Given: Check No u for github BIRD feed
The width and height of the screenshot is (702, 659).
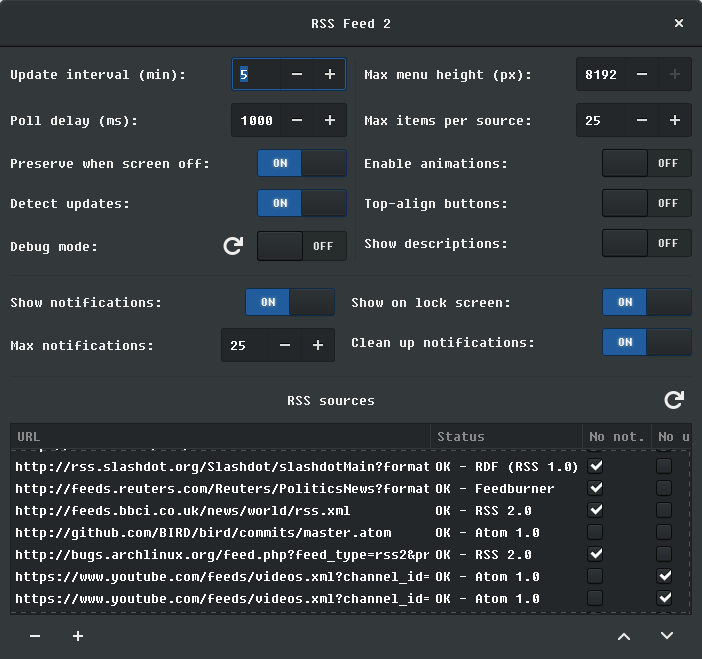Looking at the screenshot, I should pyautogui.click(x=664, y=532).
